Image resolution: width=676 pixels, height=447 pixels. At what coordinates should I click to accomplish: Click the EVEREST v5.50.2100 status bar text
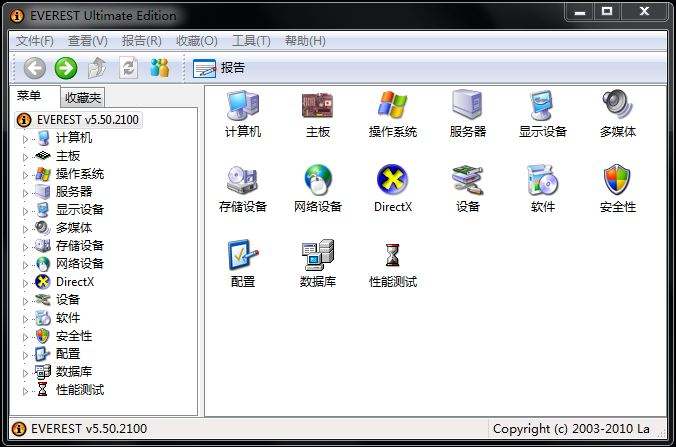[89, 428]
